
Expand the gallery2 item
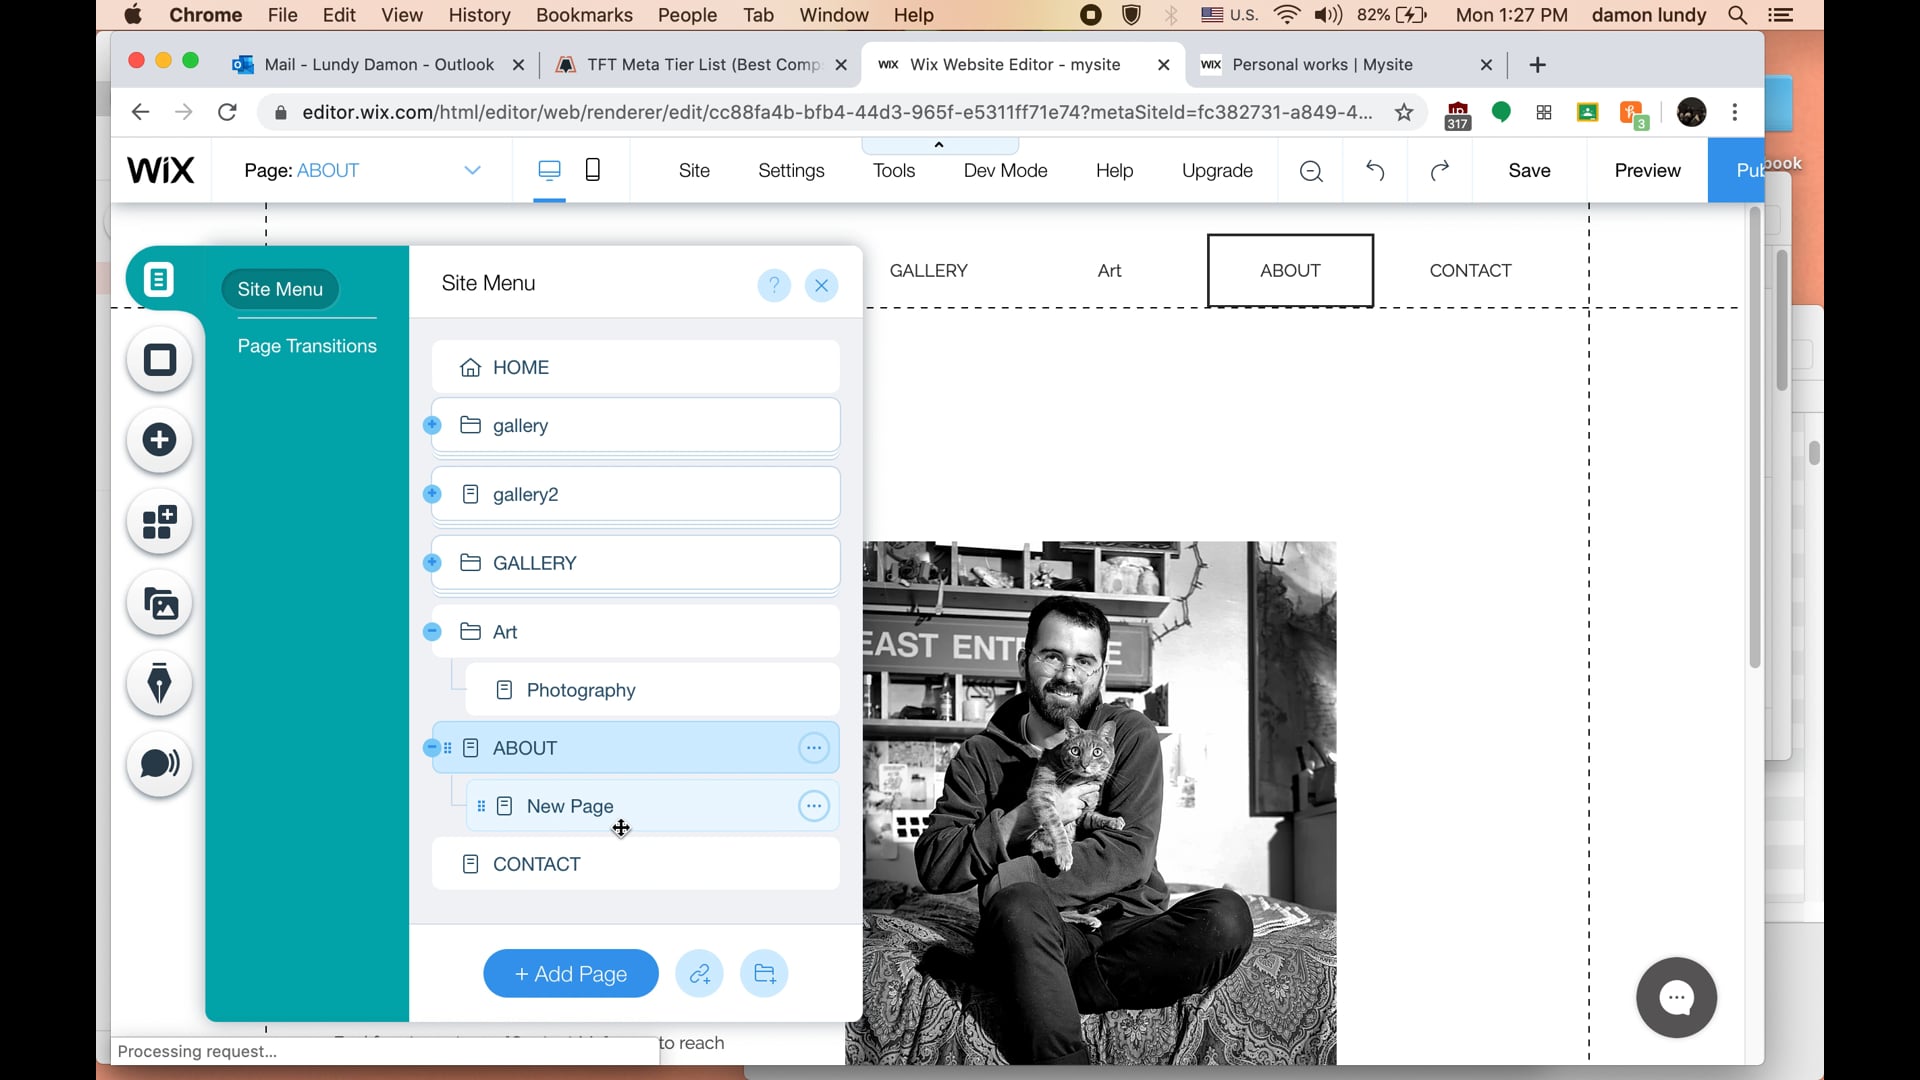[x=432, y=494]
